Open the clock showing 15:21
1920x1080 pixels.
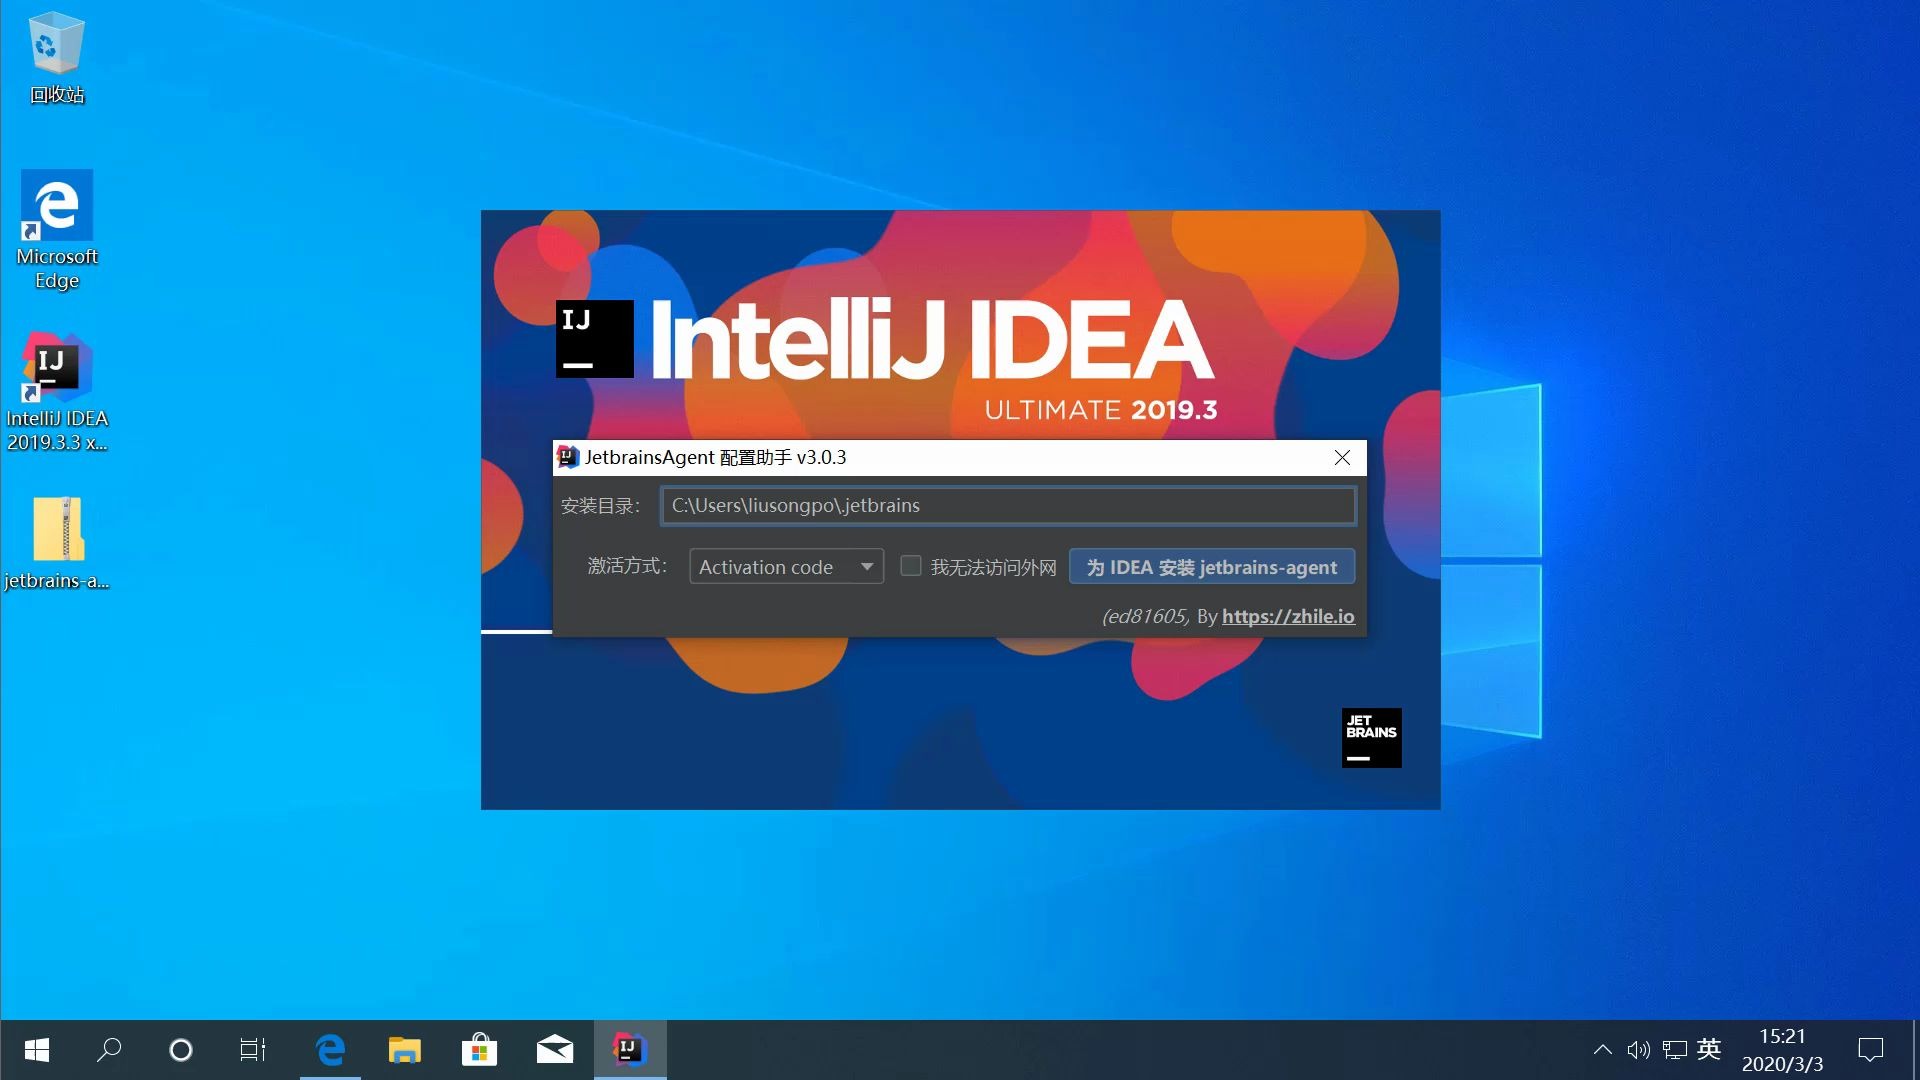pos(1782,1050)
